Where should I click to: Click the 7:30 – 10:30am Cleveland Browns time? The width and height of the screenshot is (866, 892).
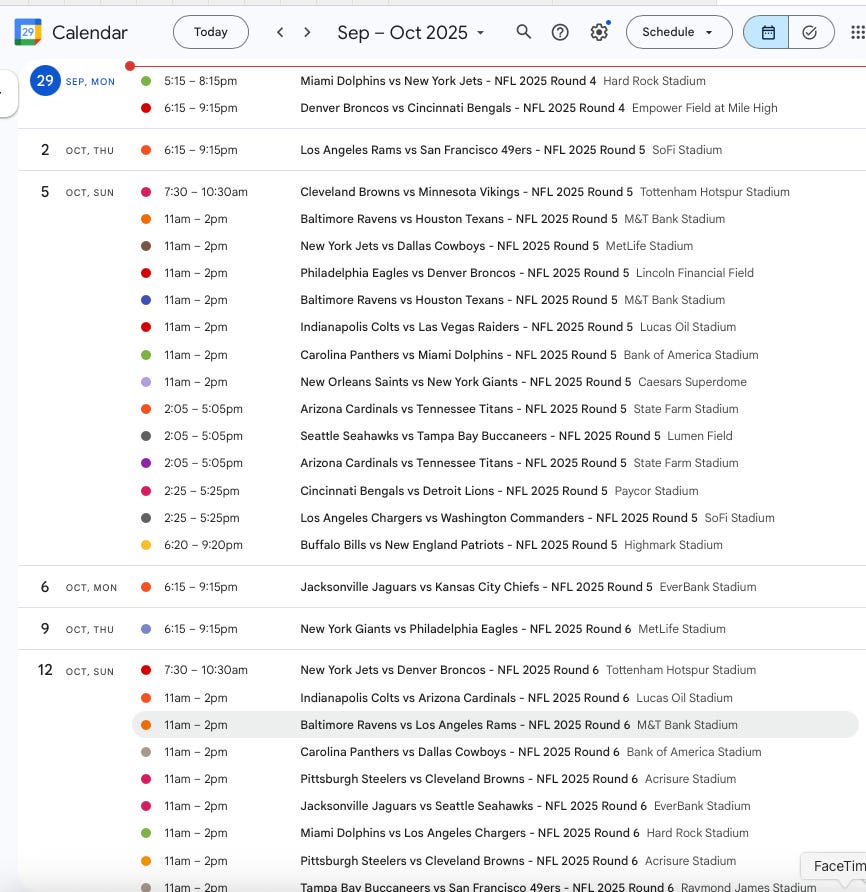click(x=206, y=192)
